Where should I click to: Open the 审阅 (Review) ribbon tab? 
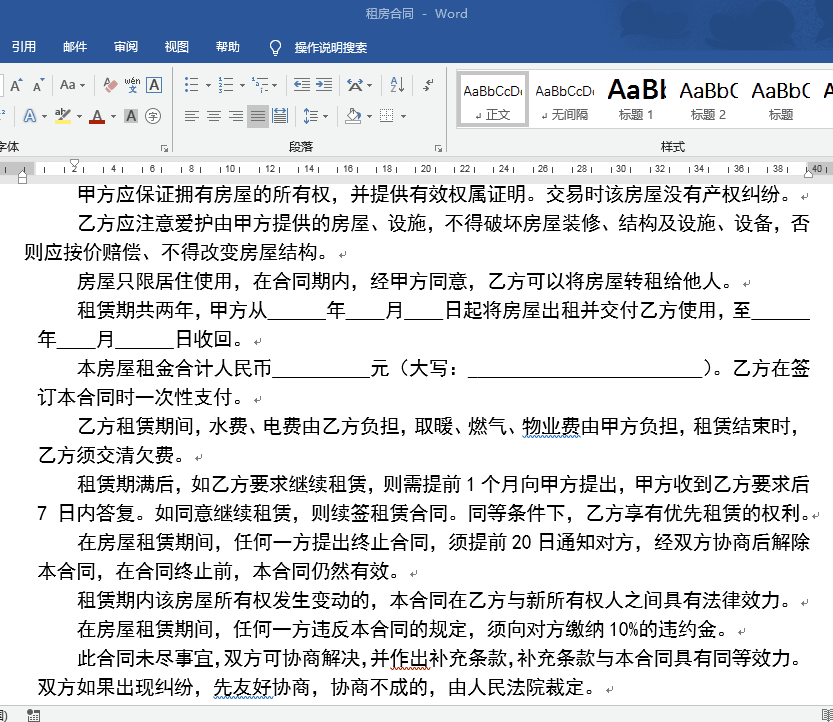coord(126,47)
